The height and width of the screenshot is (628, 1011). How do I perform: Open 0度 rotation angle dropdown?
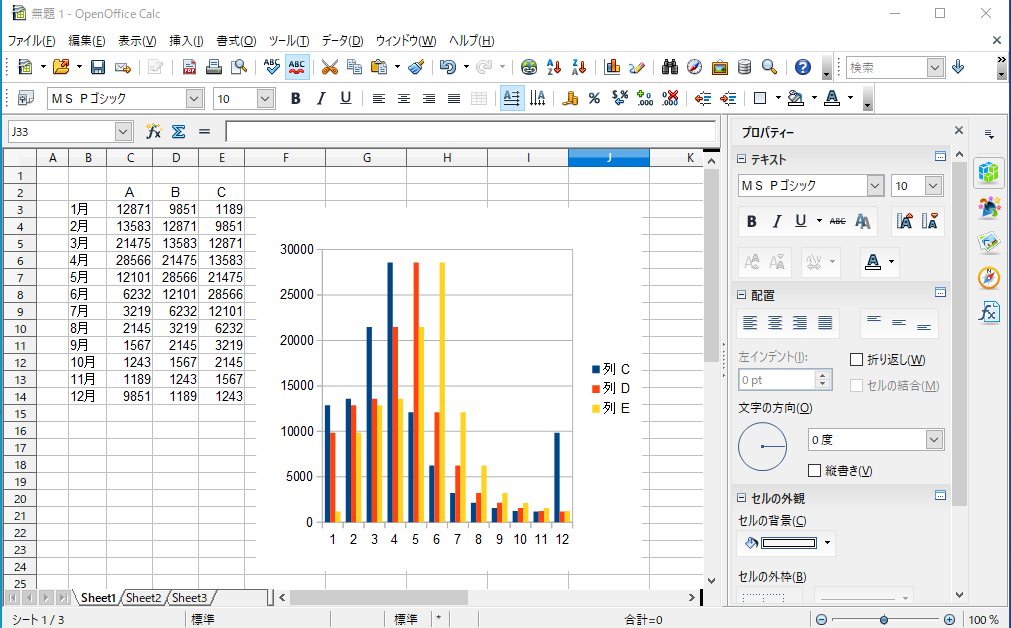(934, 440)
